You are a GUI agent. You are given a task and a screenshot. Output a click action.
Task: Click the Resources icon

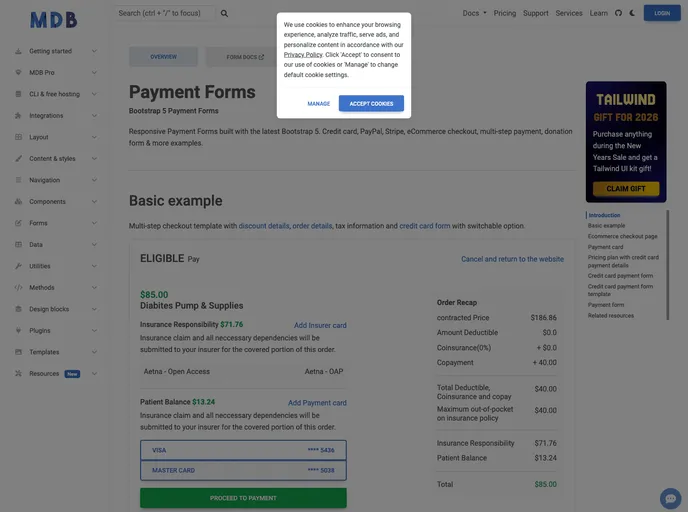tap(18, 373)
